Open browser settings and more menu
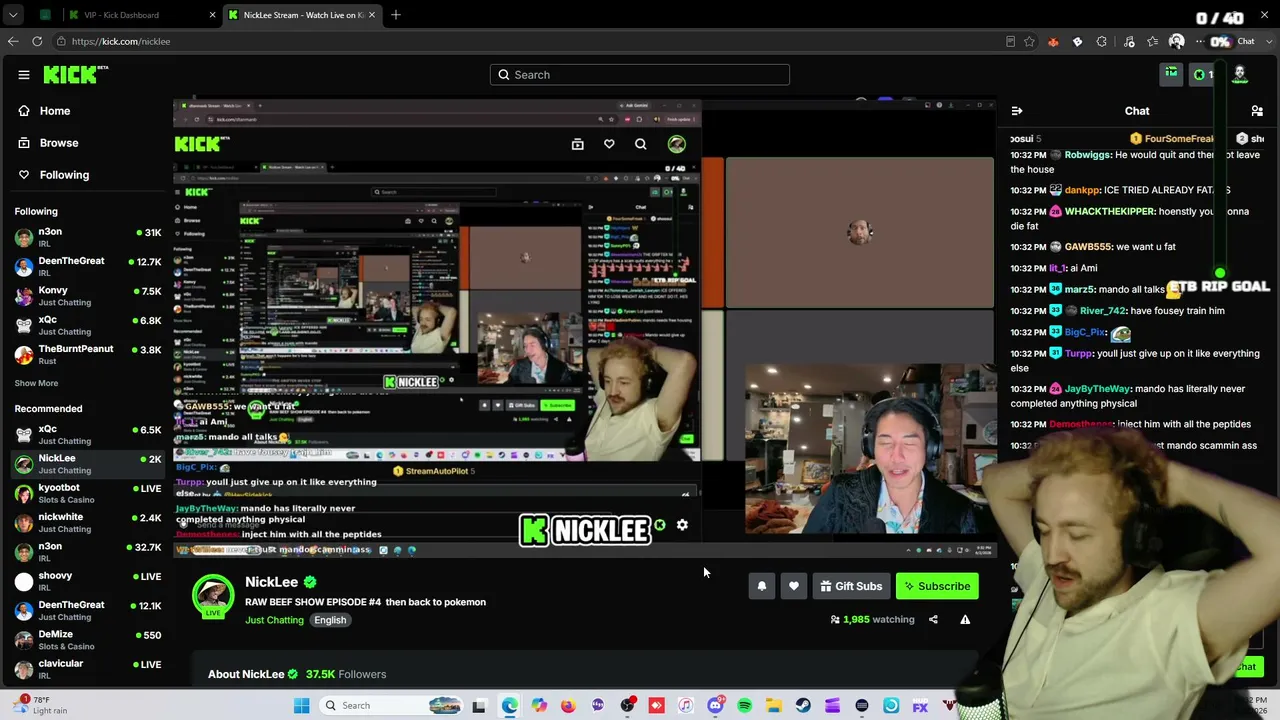The image size is (1280, 720). click(1200, 42)
